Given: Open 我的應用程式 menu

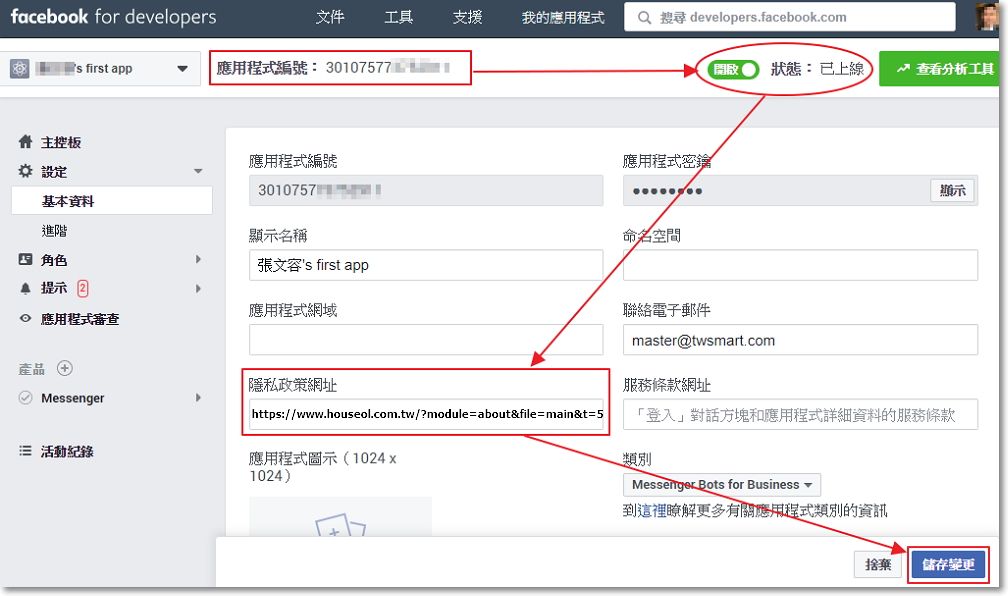Looking at the screenshot, I should pyautogui.click(x=563, y=17).
